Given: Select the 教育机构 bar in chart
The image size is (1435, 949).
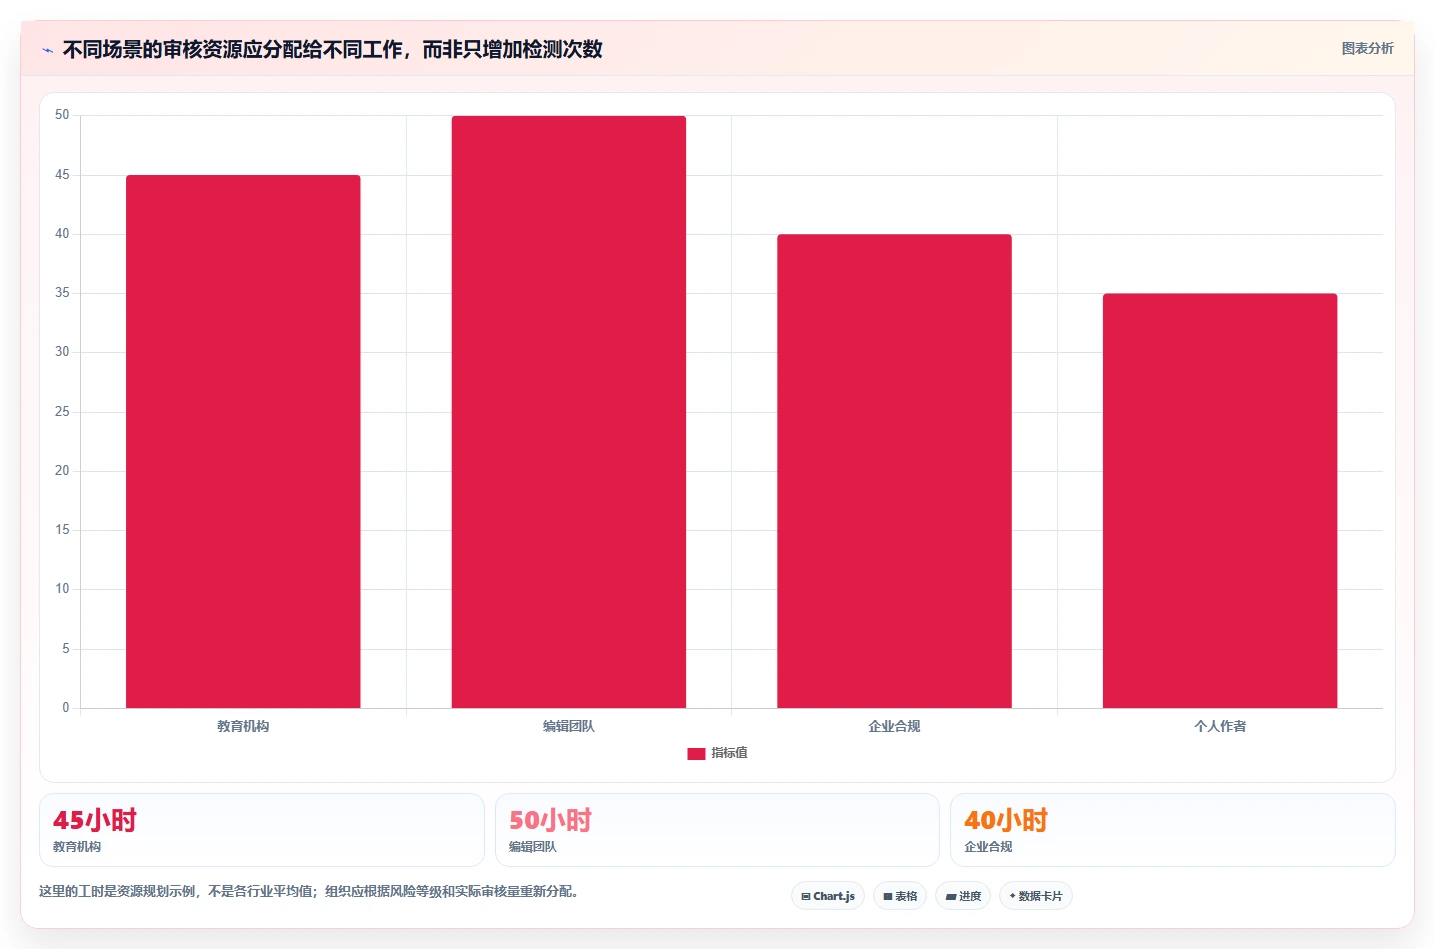Looking at the screenshot, I should point(243,442).
